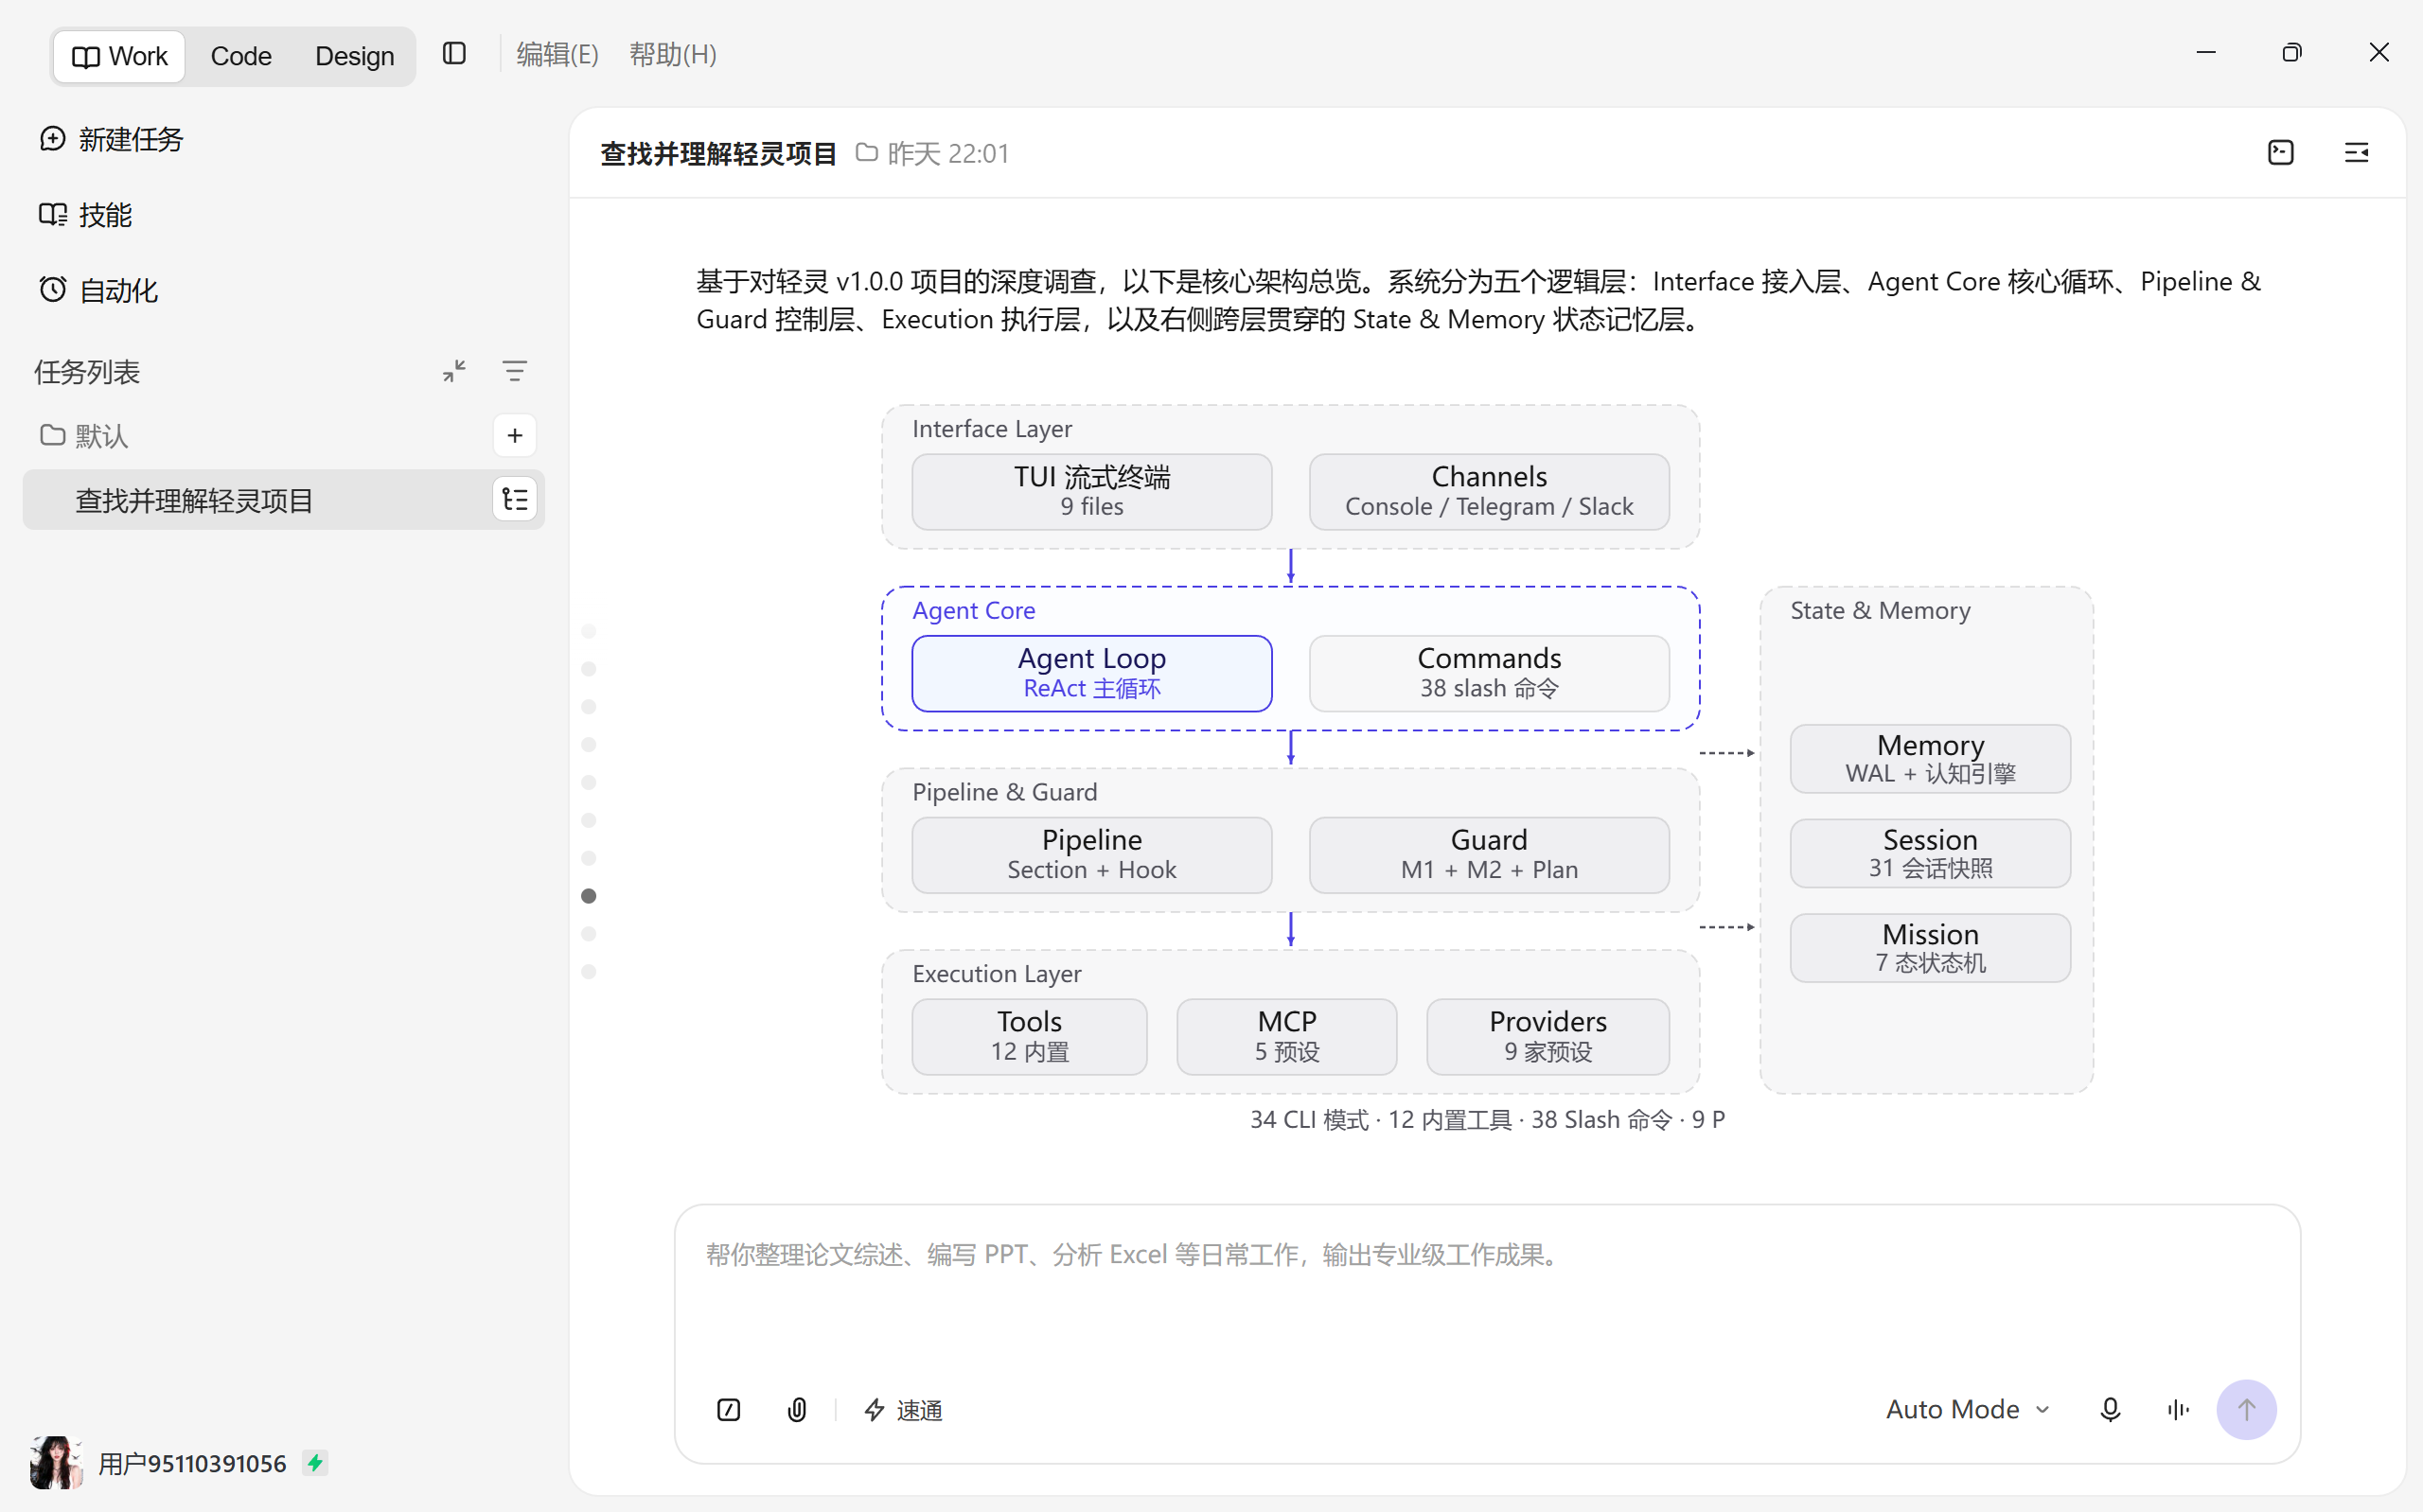
Task: Click the green lightning badge beside the username
Action: coord(315,1463)
